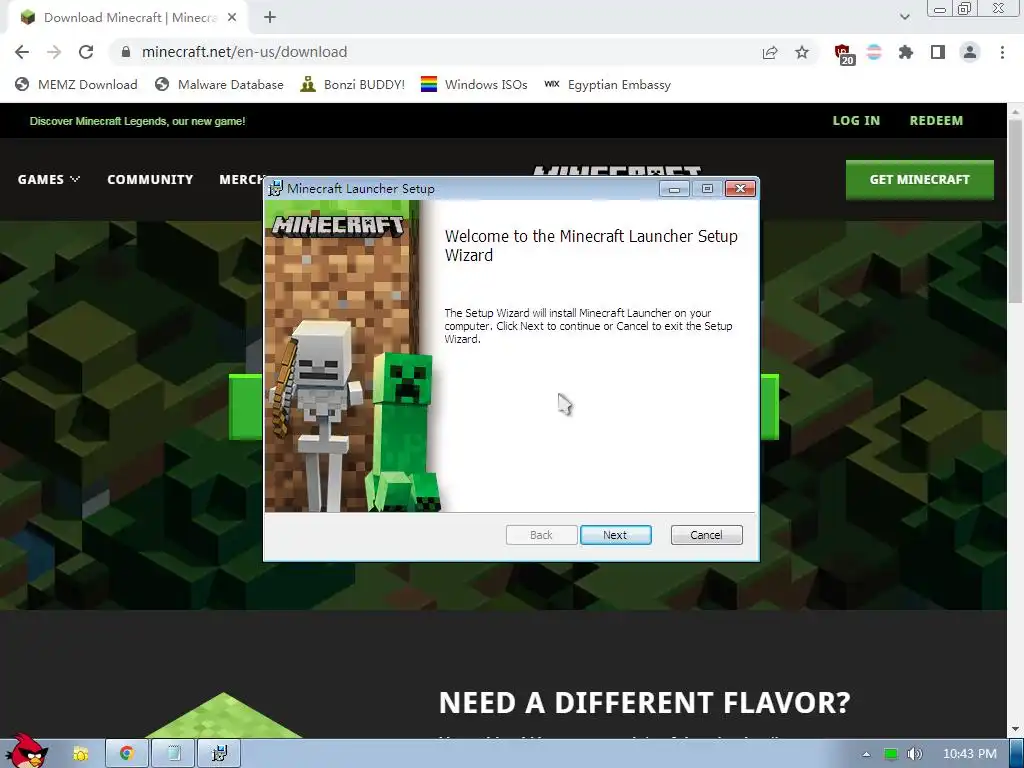
Task: Click the striped flag extension icon
Action: coord(874,52)
